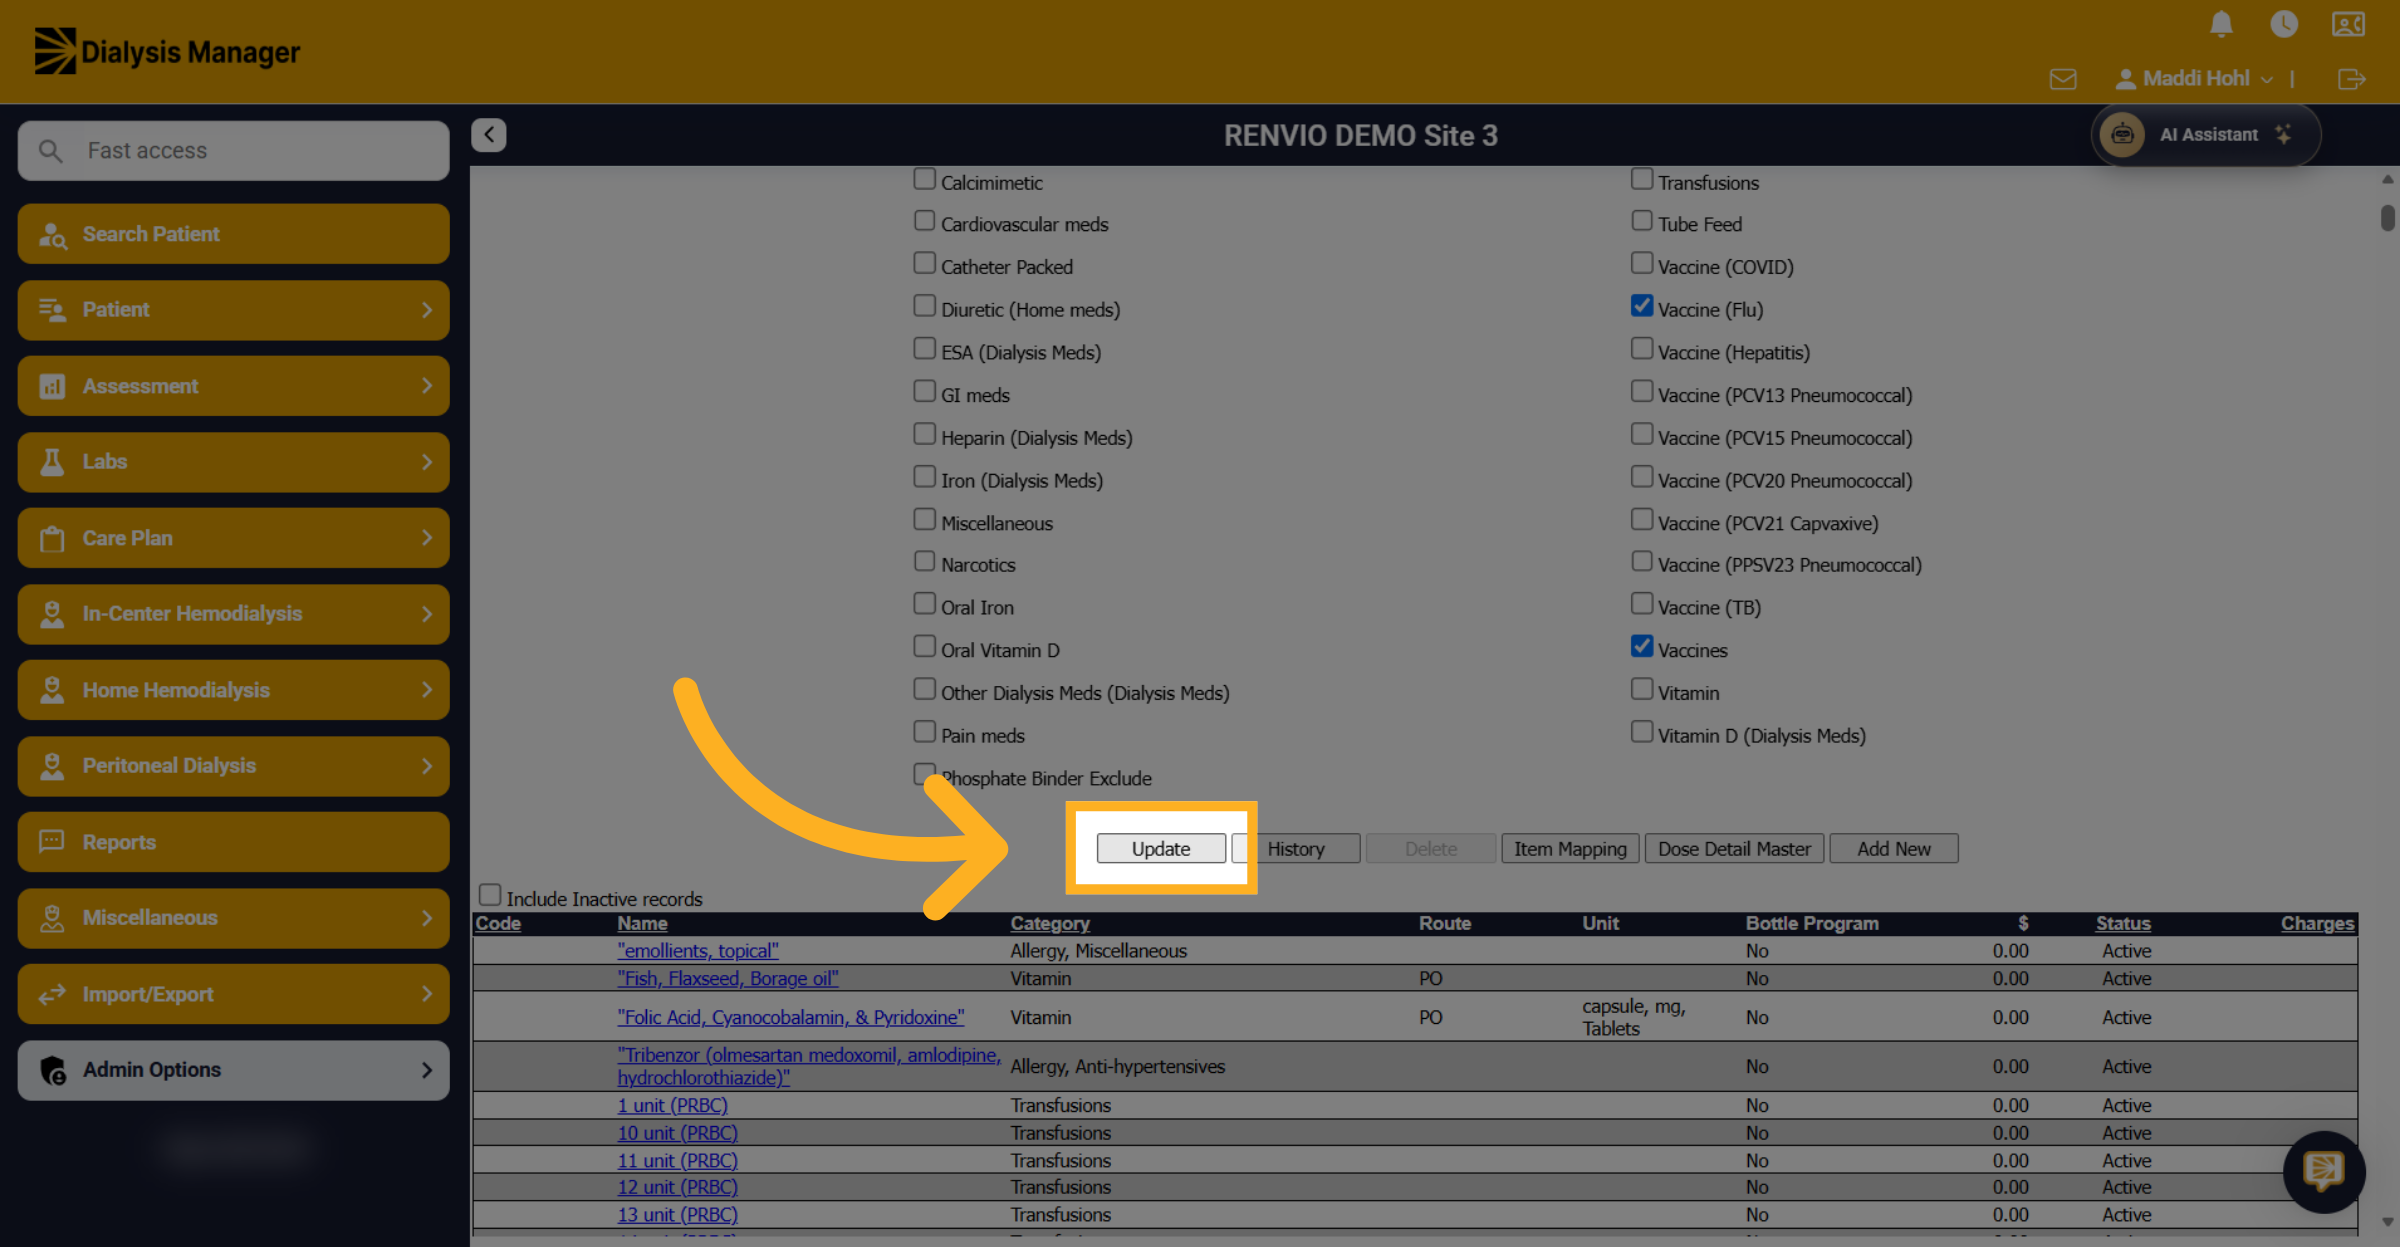Image resolution: width=2400 pixels, height=1247 pixels.
Task: Launch the AI Assistant
Action: tap(2205, 135)
